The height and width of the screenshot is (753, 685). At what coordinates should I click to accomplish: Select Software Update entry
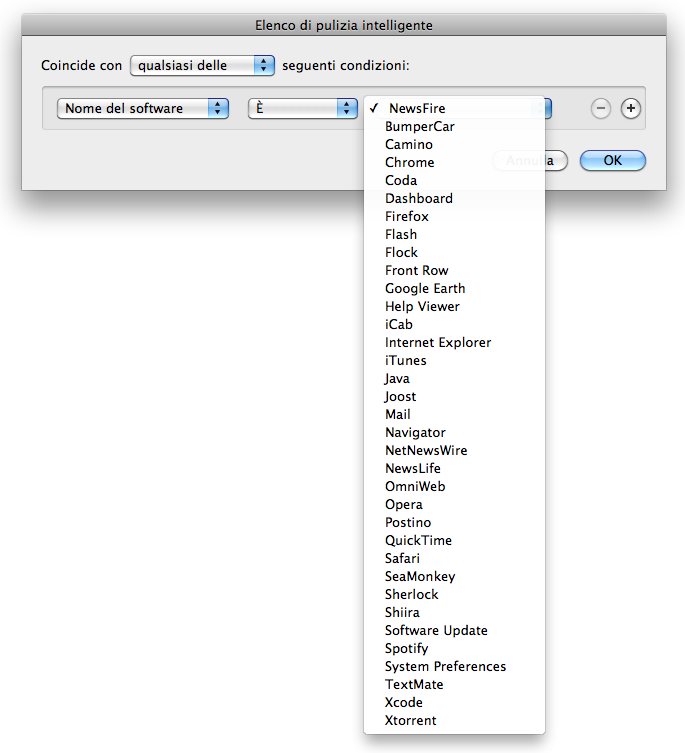(454, 631)
